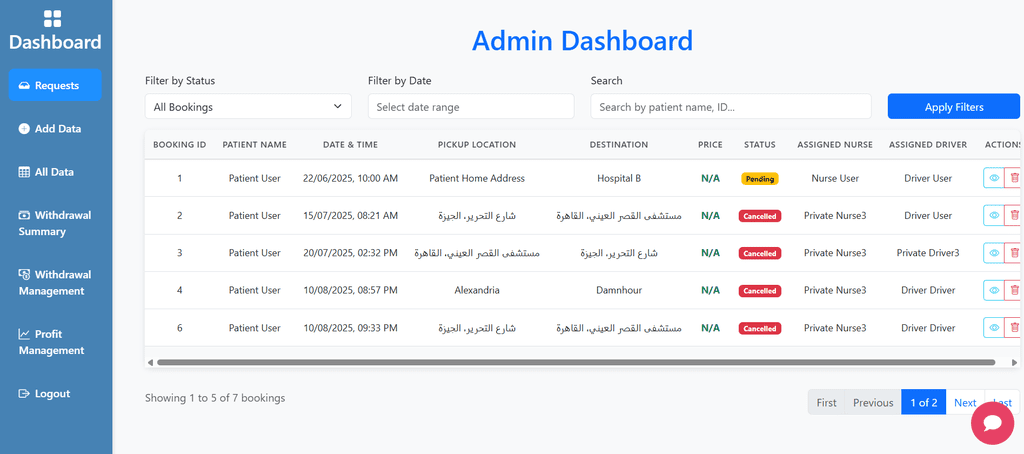This screenshot has width=1024, height=454.
Task: View booking 1 details with eye icon
Action: pyautogui.click(x=994, y=178)
